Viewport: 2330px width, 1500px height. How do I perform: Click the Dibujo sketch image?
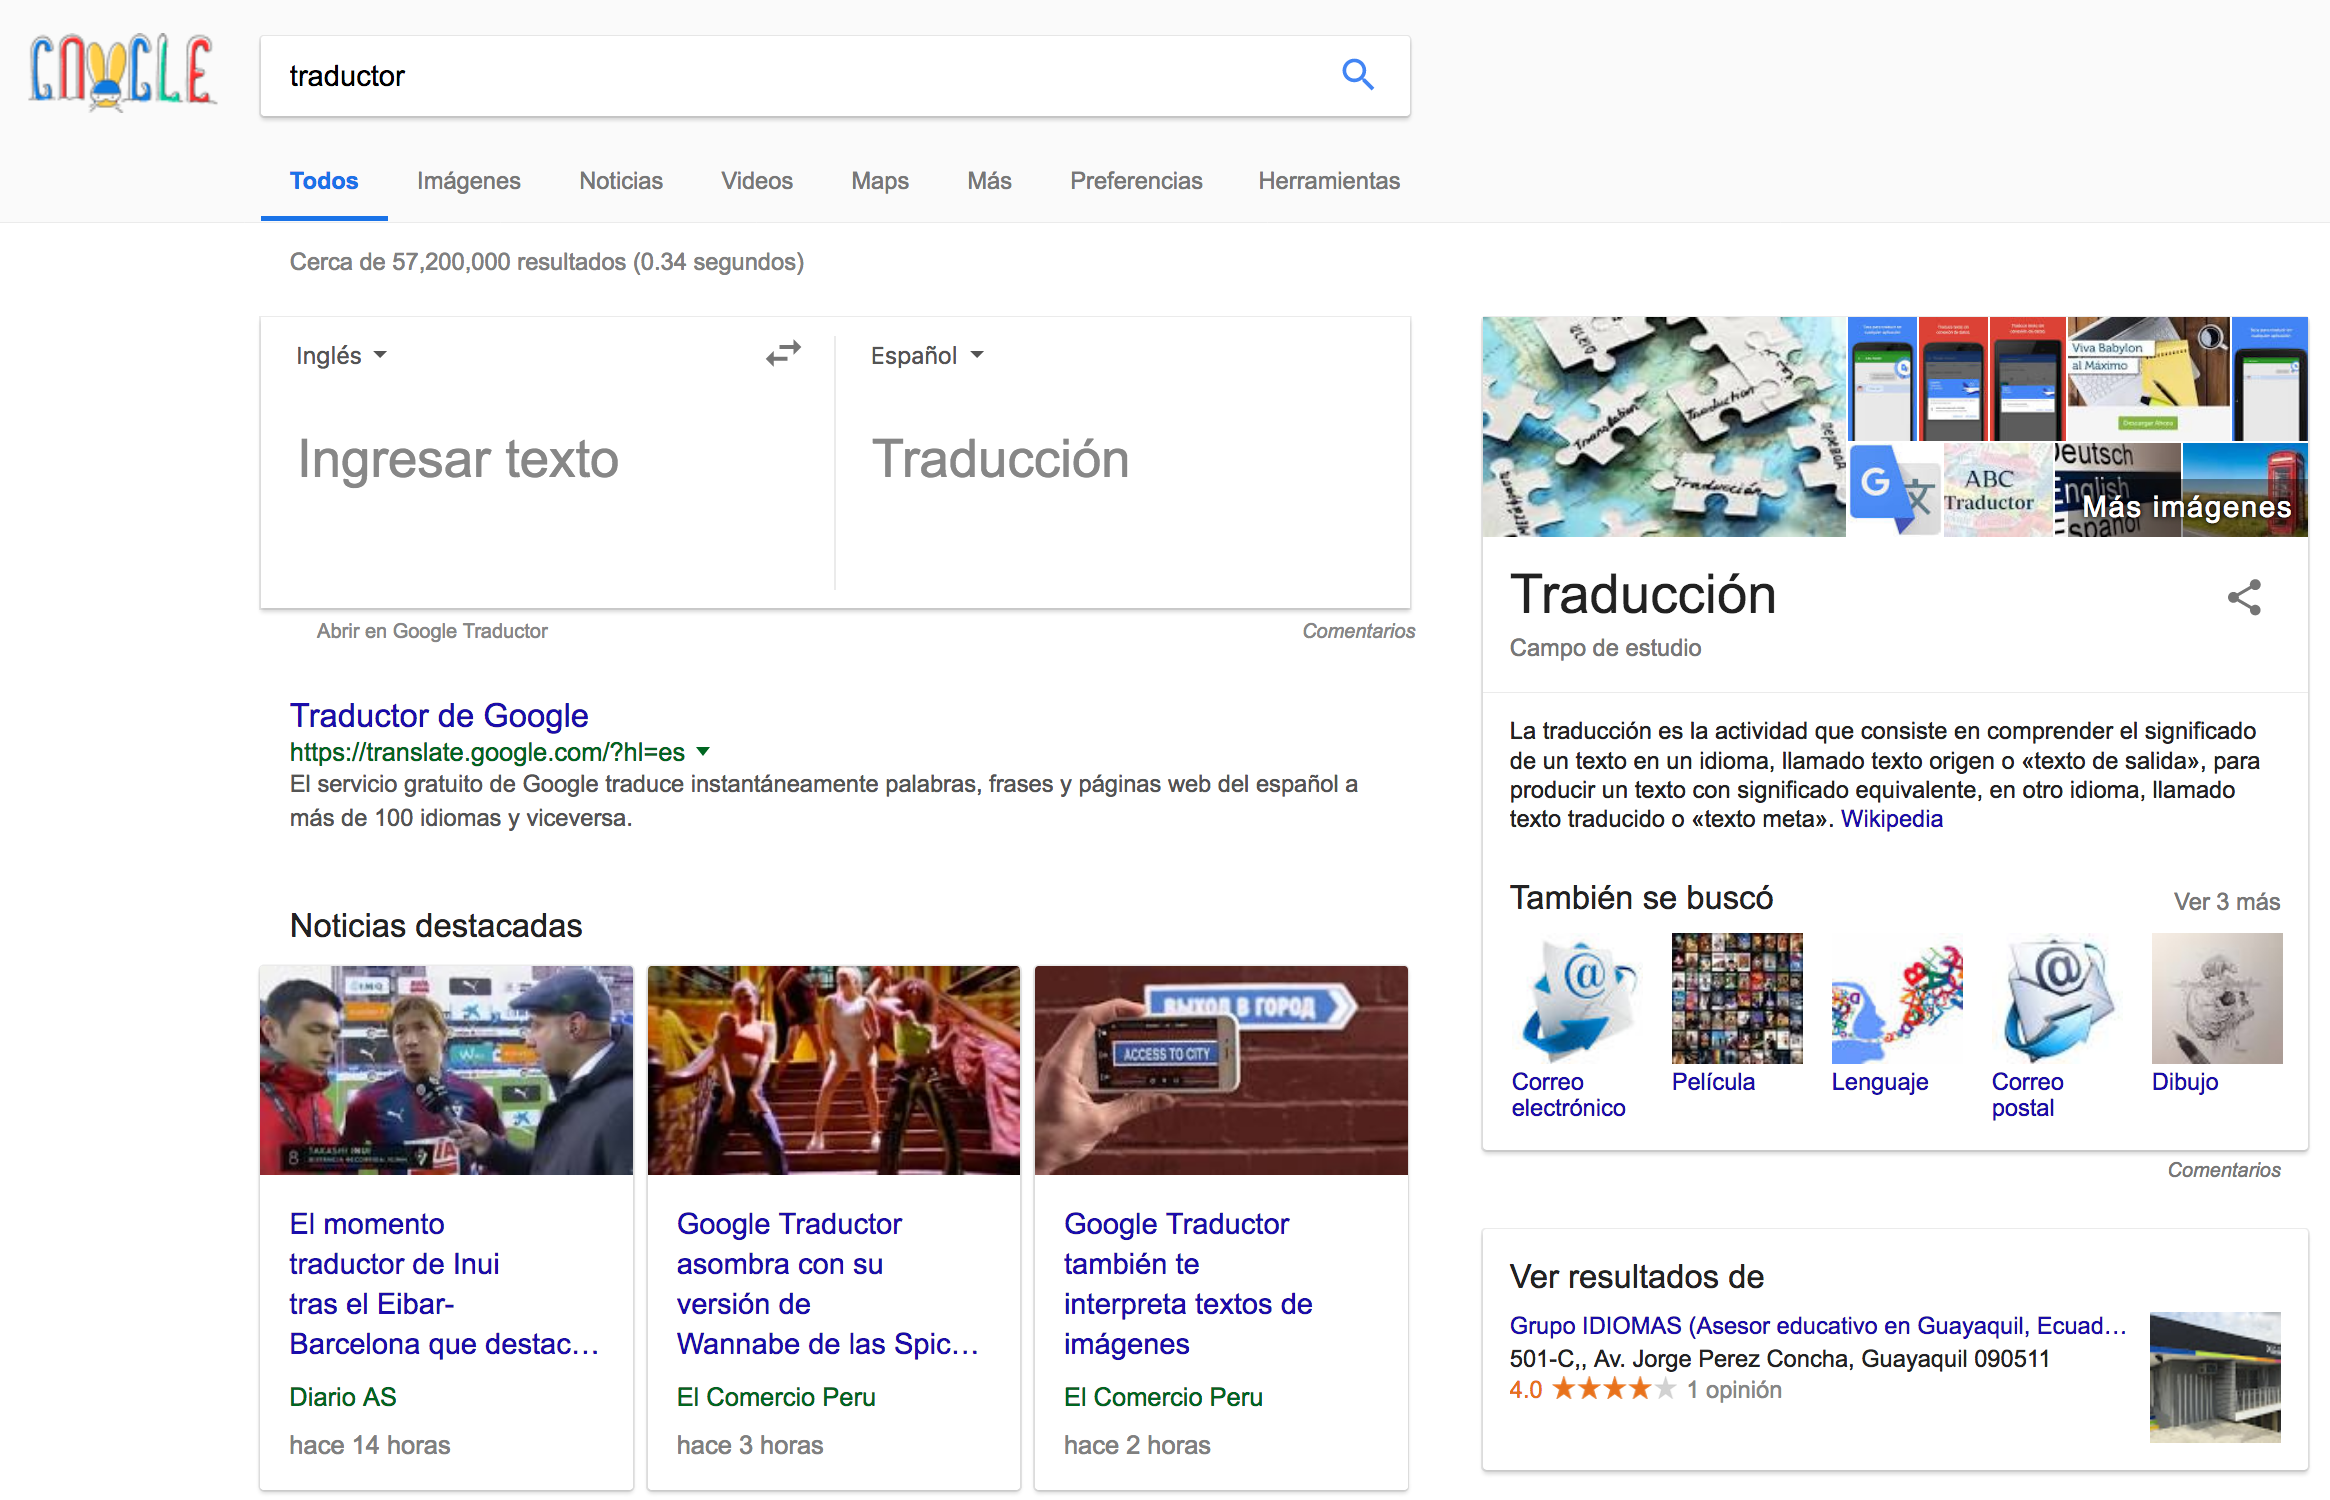pos(2217,998)
